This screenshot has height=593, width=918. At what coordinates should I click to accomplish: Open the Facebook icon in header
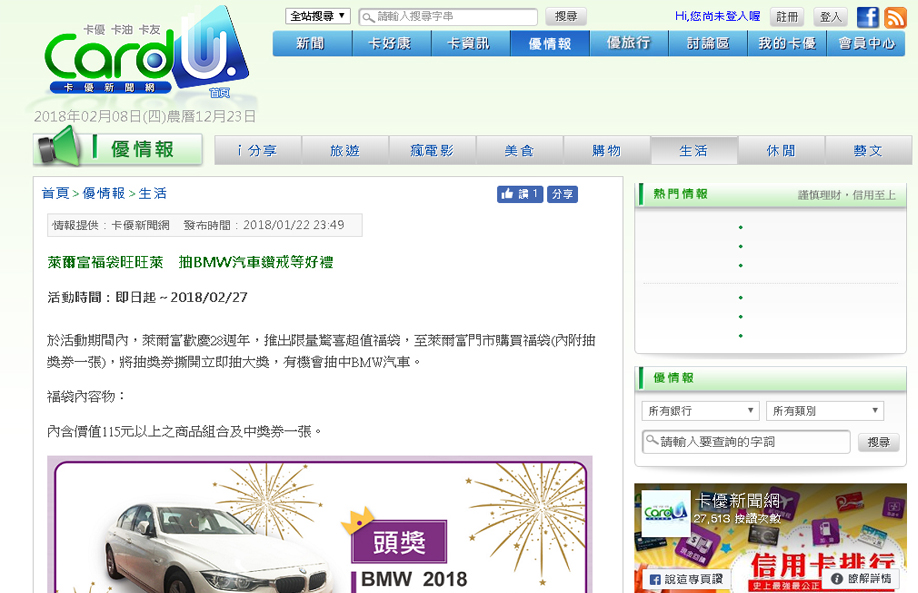coord(868,17)
